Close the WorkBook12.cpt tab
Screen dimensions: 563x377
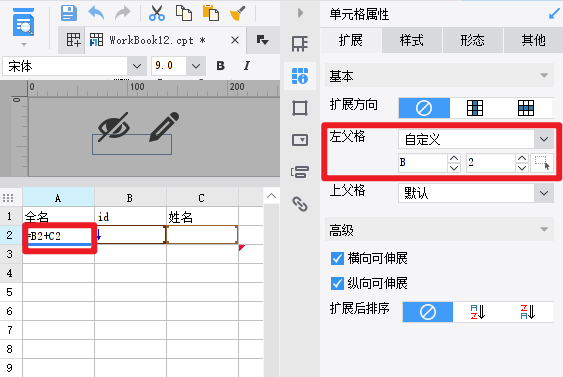pos(235,40)
